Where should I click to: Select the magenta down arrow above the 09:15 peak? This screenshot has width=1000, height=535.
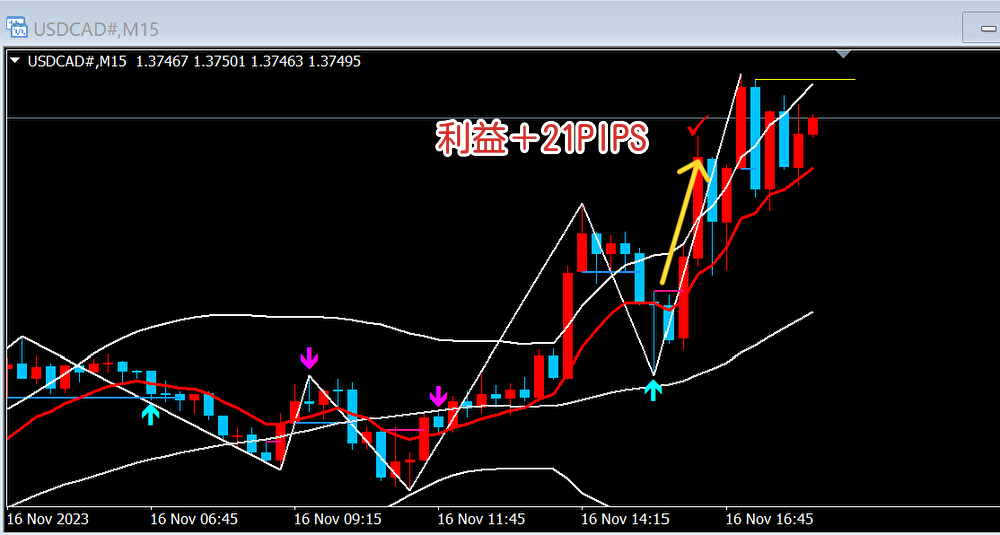click(309, 358)
